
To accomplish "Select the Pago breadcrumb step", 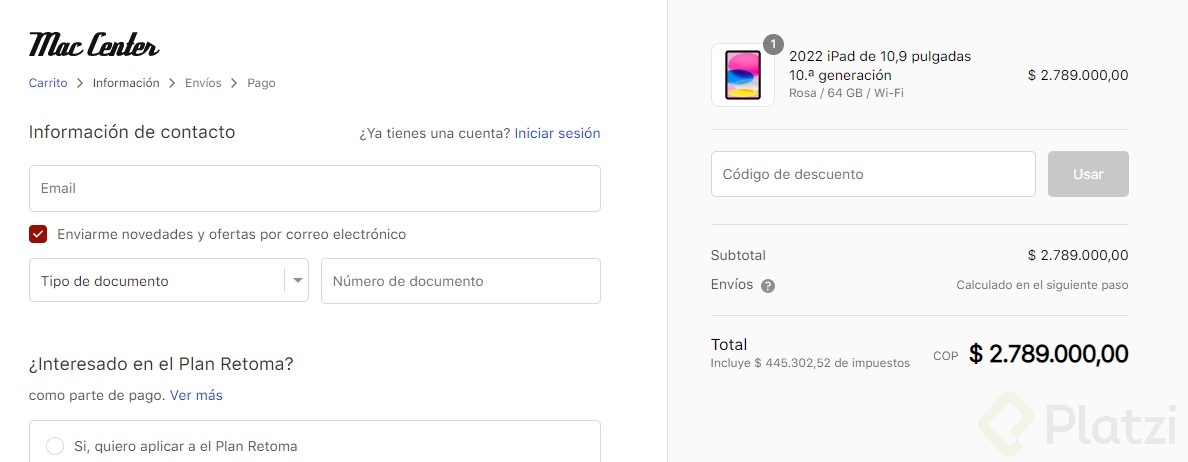I will point(261,83).
